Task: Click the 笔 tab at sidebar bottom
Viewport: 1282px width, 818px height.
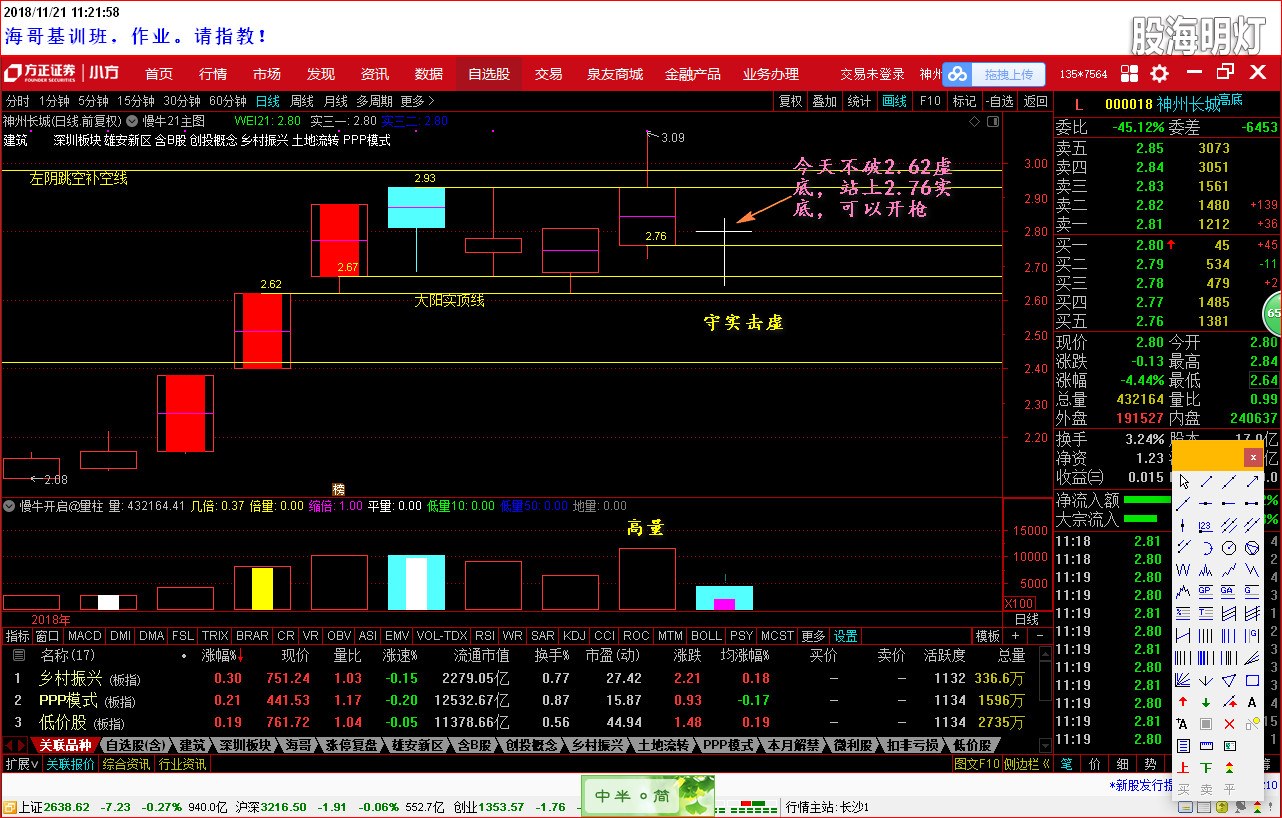Action: coord(1066,764)
